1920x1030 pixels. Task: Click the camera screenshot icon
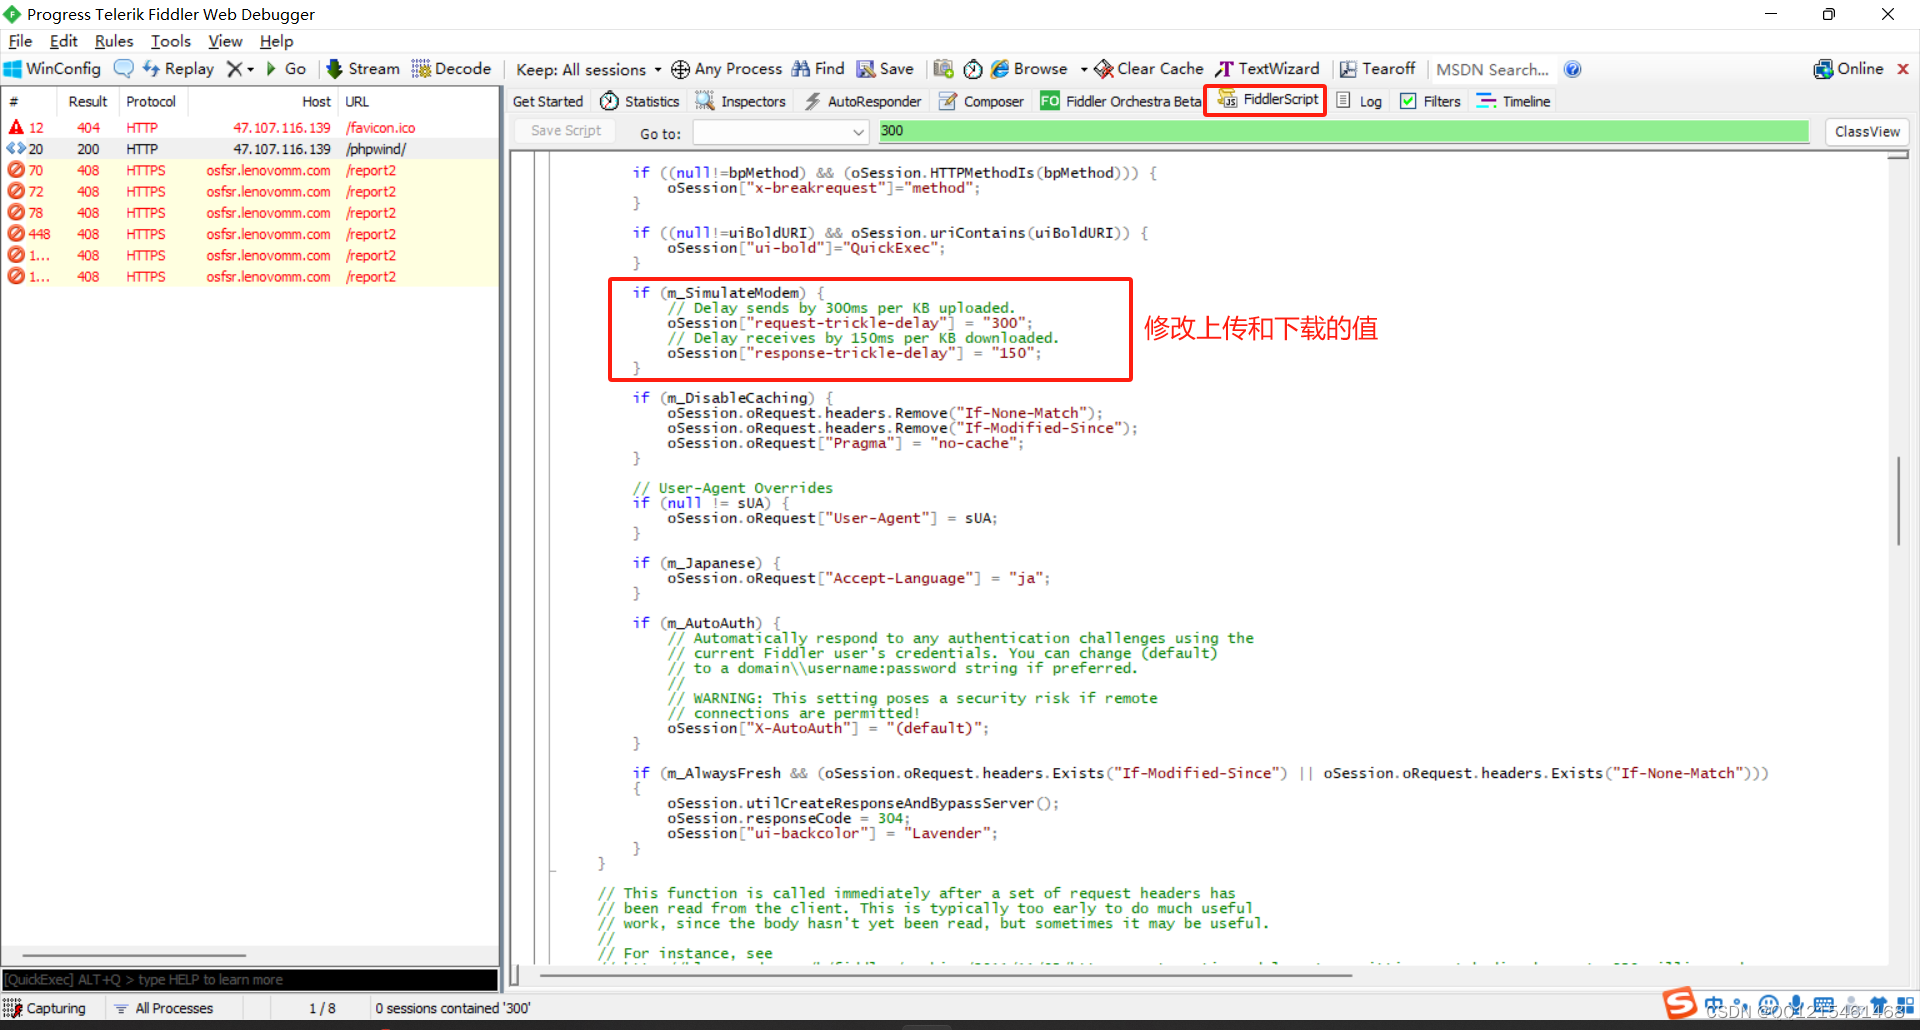(x=943, y=69)
